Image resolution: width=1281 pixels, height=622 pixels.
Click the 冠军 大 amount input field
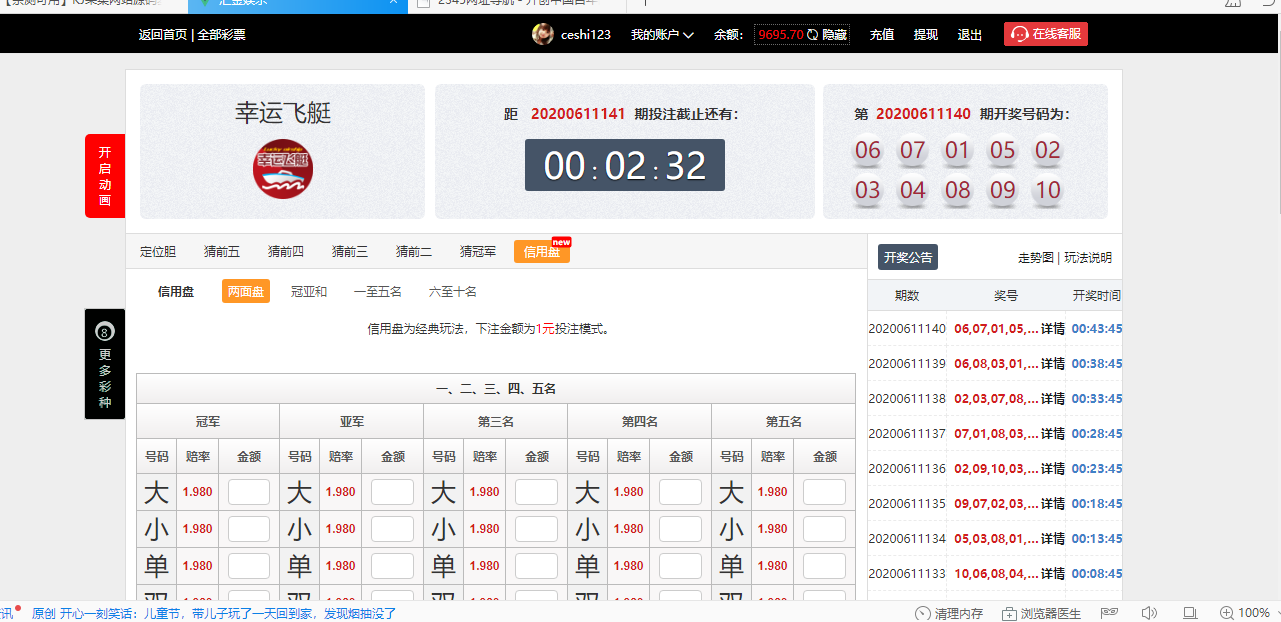coord(249,492)
